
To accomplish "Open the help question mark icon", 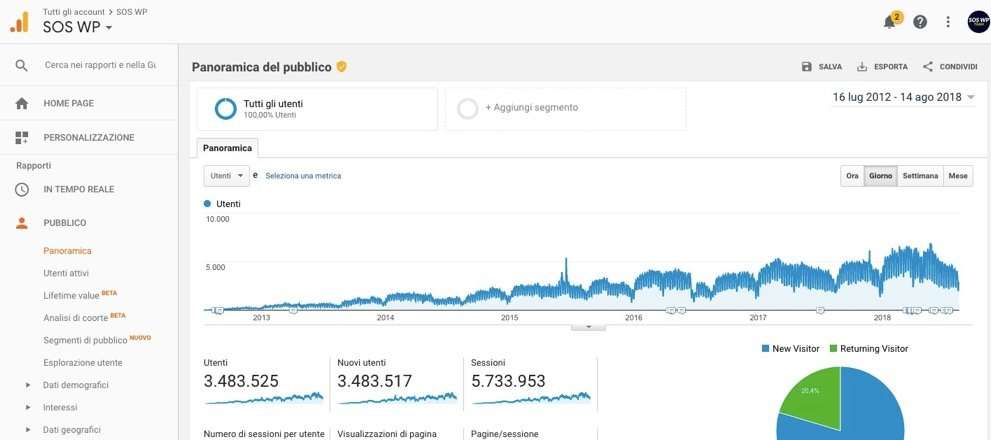I will [920, 22].
